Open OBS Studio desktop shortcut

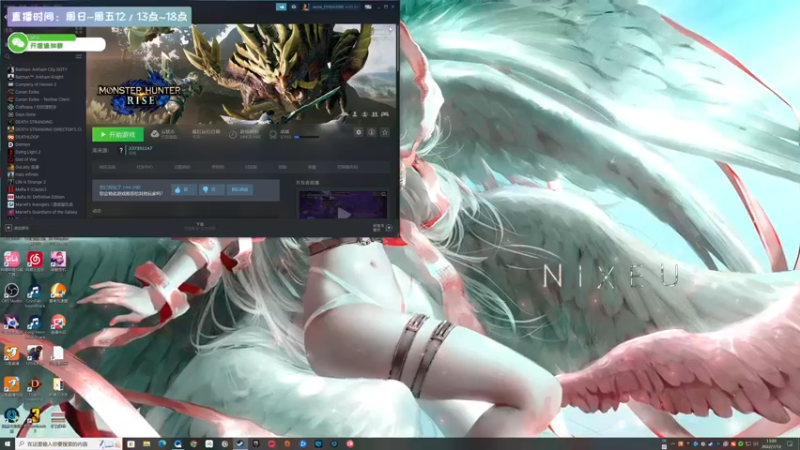pyautogui.click(x=11, y=291)
